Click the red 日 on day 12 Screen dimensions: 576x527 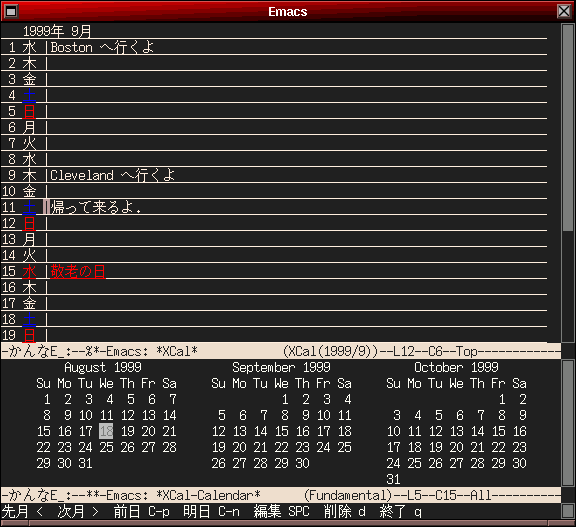click(x=29, y=223)
